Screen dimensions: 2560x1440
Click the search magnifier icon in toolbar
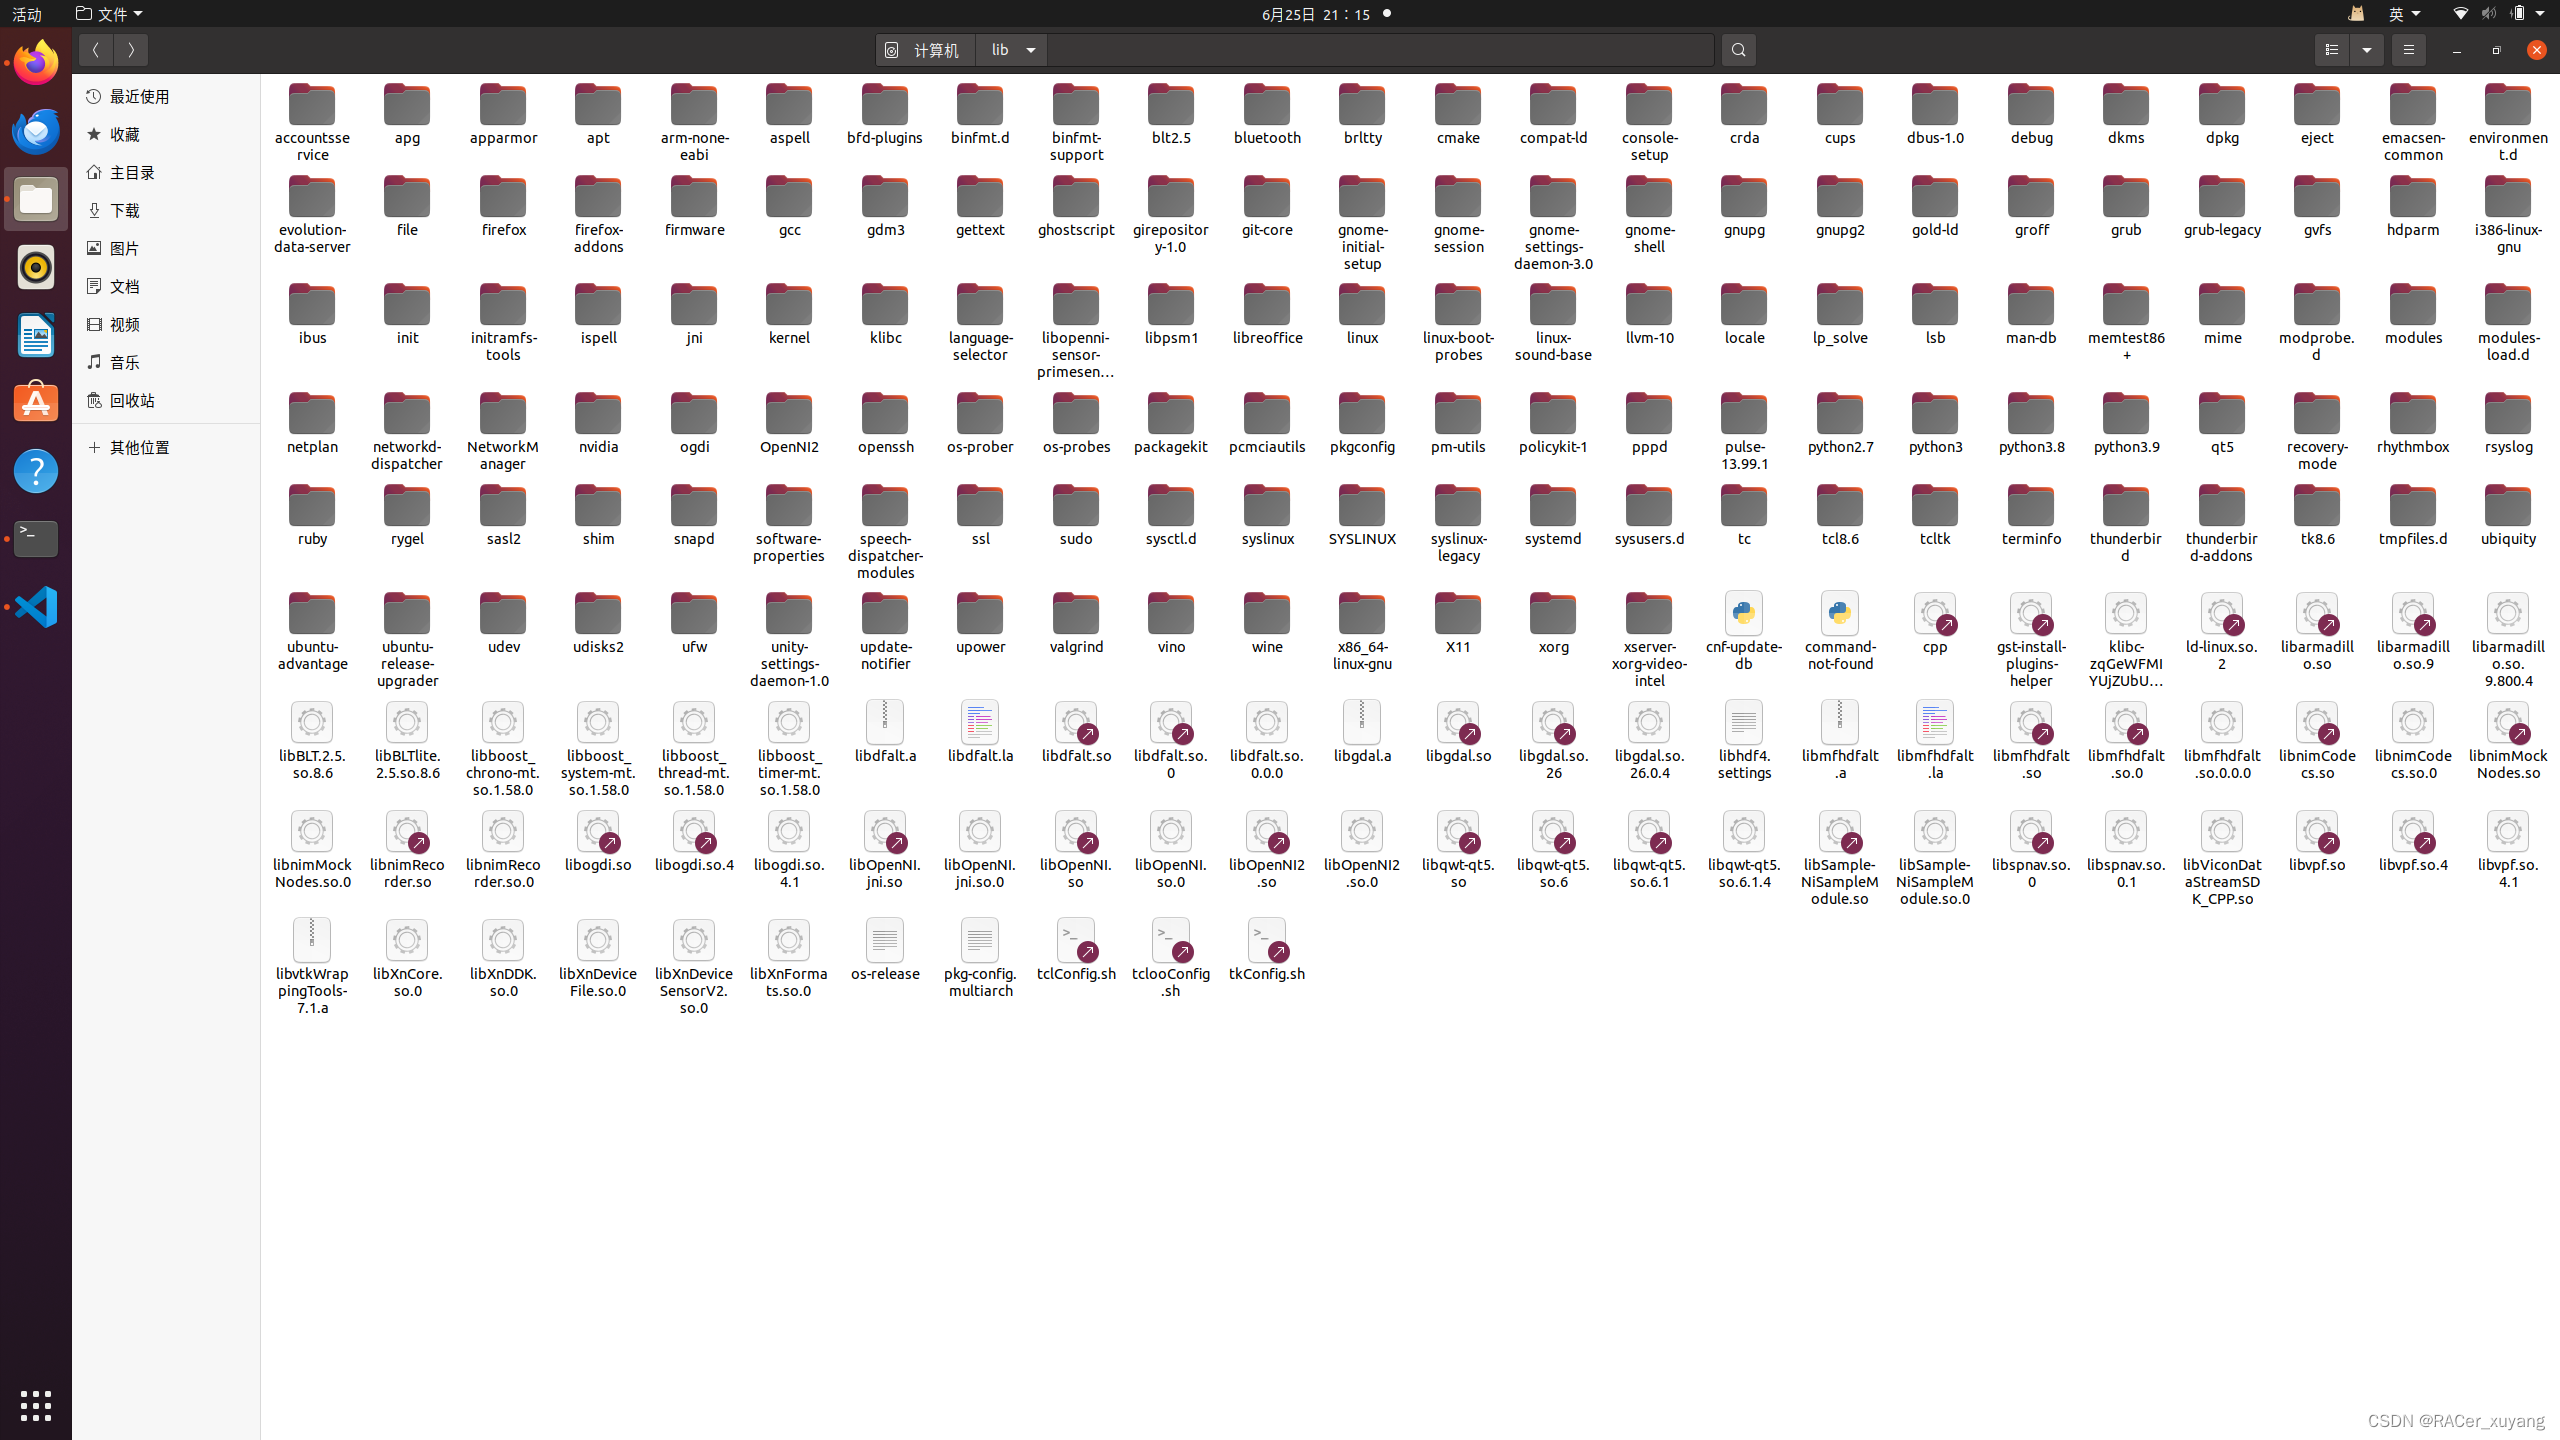1738,50
